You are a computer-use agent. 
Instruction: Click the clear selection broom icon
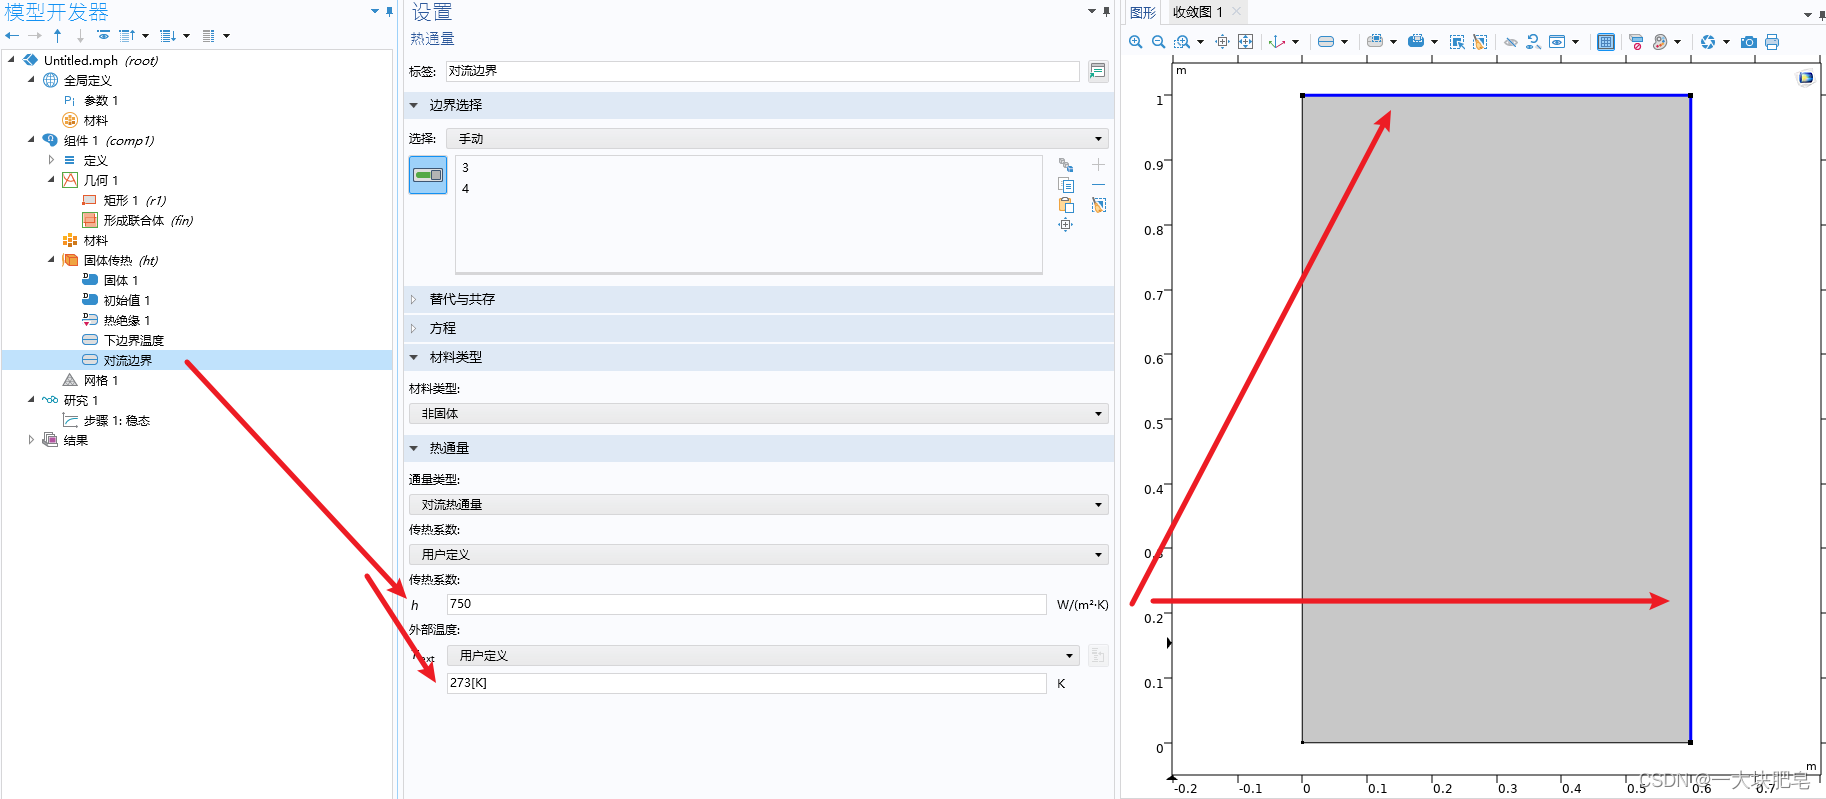(x=1098, y=205)
